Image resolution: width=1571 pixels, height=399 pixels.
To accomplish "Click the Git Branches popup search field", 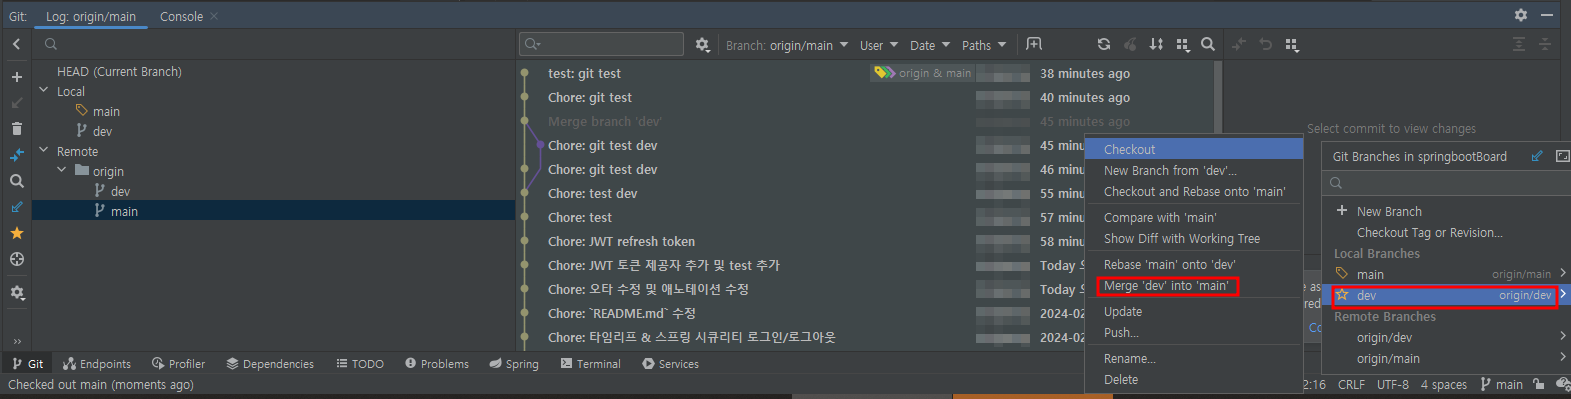I will pyautogui.click(x=1446, y=183).
